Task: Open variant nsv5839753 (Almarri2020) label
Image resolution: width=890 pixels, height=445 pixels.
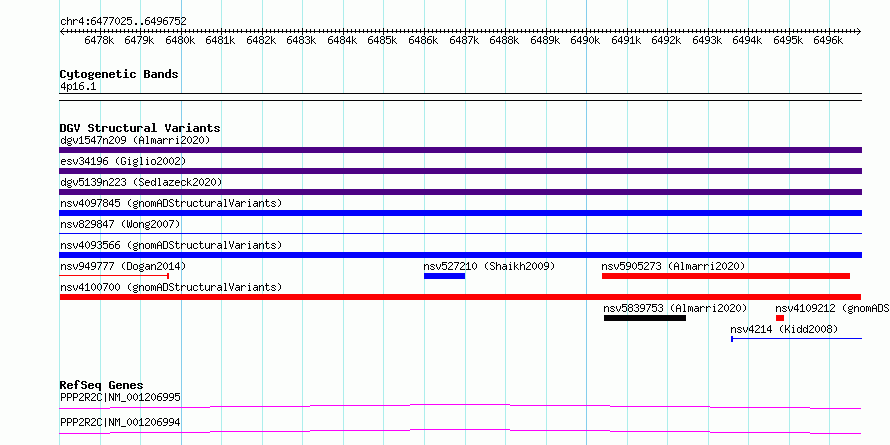Action: pos(675,308)
